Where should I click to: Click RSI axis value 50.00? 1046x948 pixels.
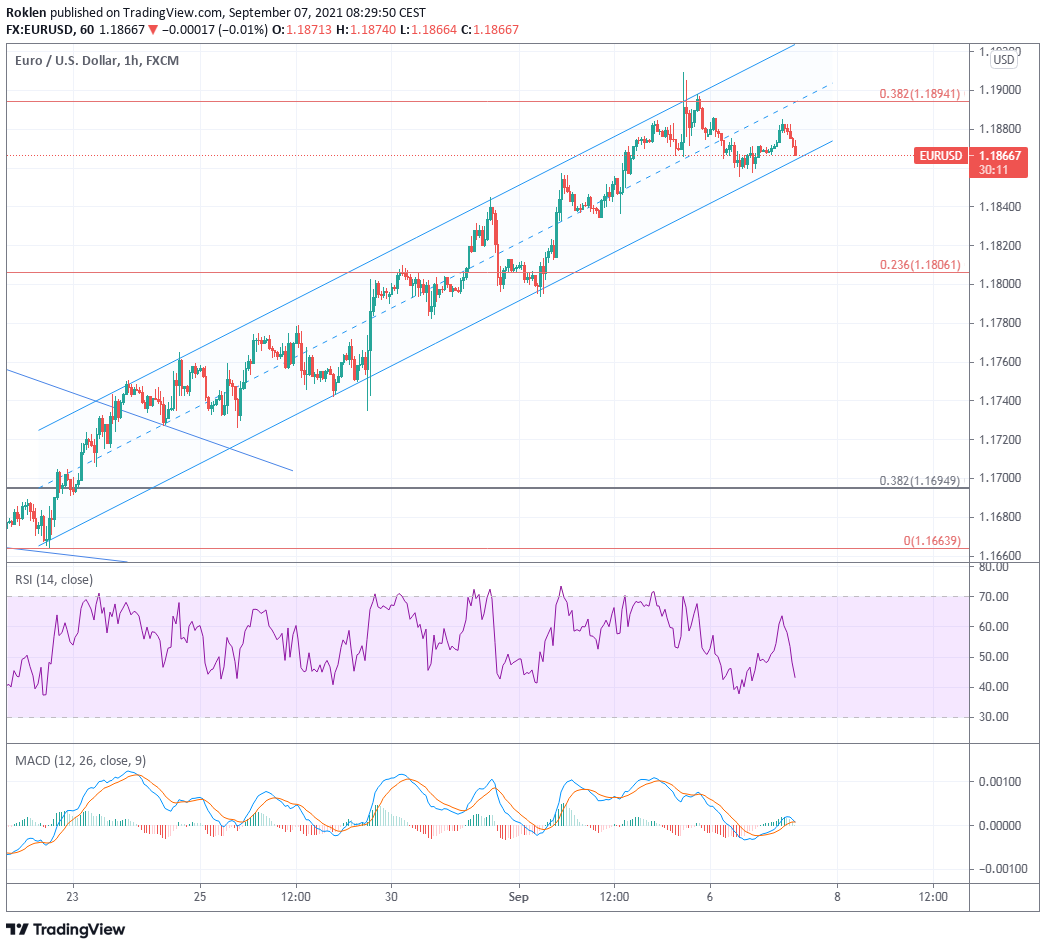tap(993, 657)
